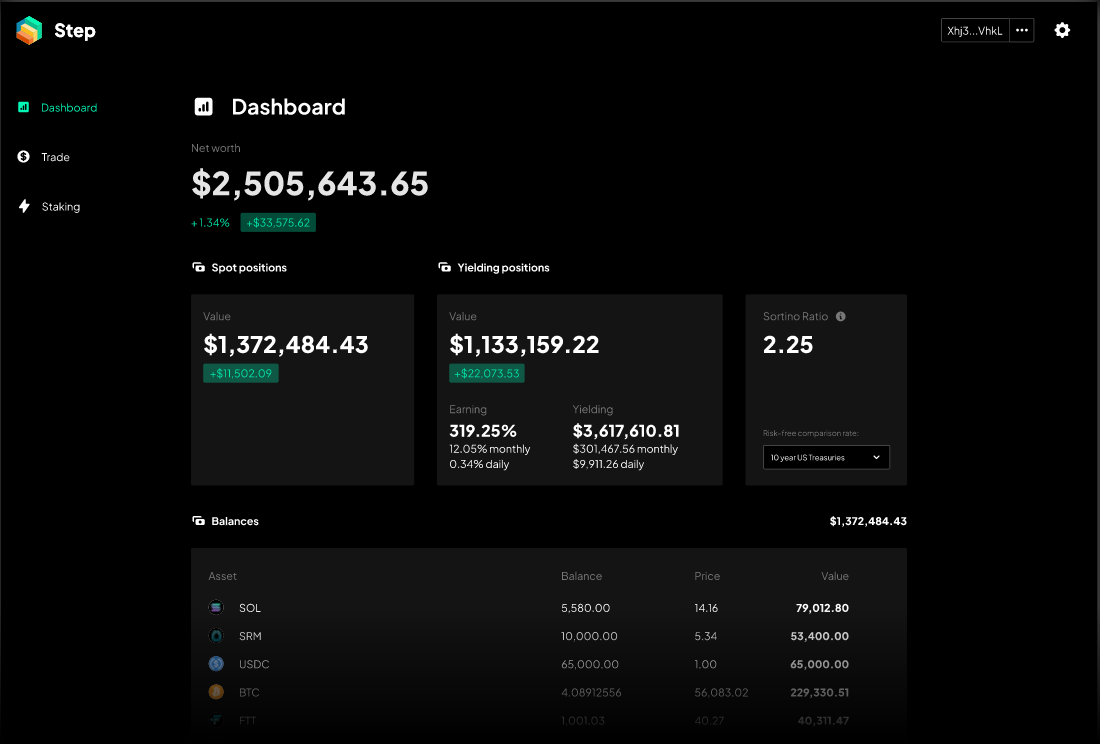Image resolution: width=1100 pixels, height=744 pixels.
Task: Click the Sortino Ratio info icon
Action: [x=840, y=316]
